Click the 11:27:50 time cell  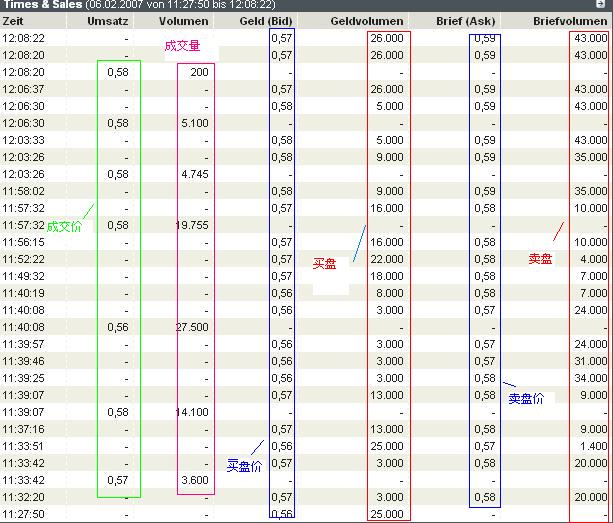[23, 514]
